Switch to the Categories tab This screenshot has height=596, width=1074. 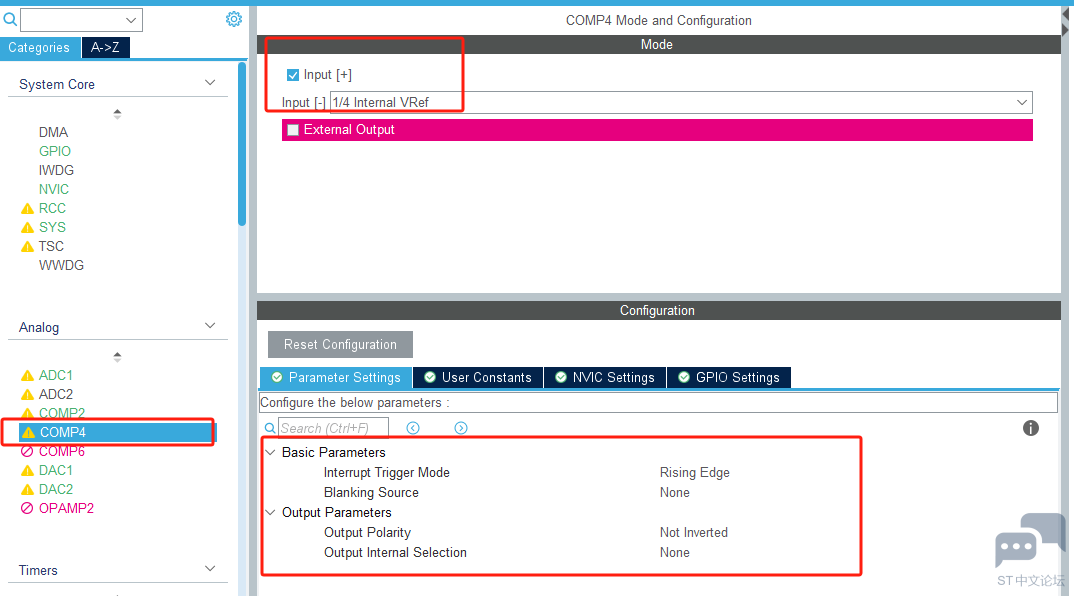(x=39, y=47)
